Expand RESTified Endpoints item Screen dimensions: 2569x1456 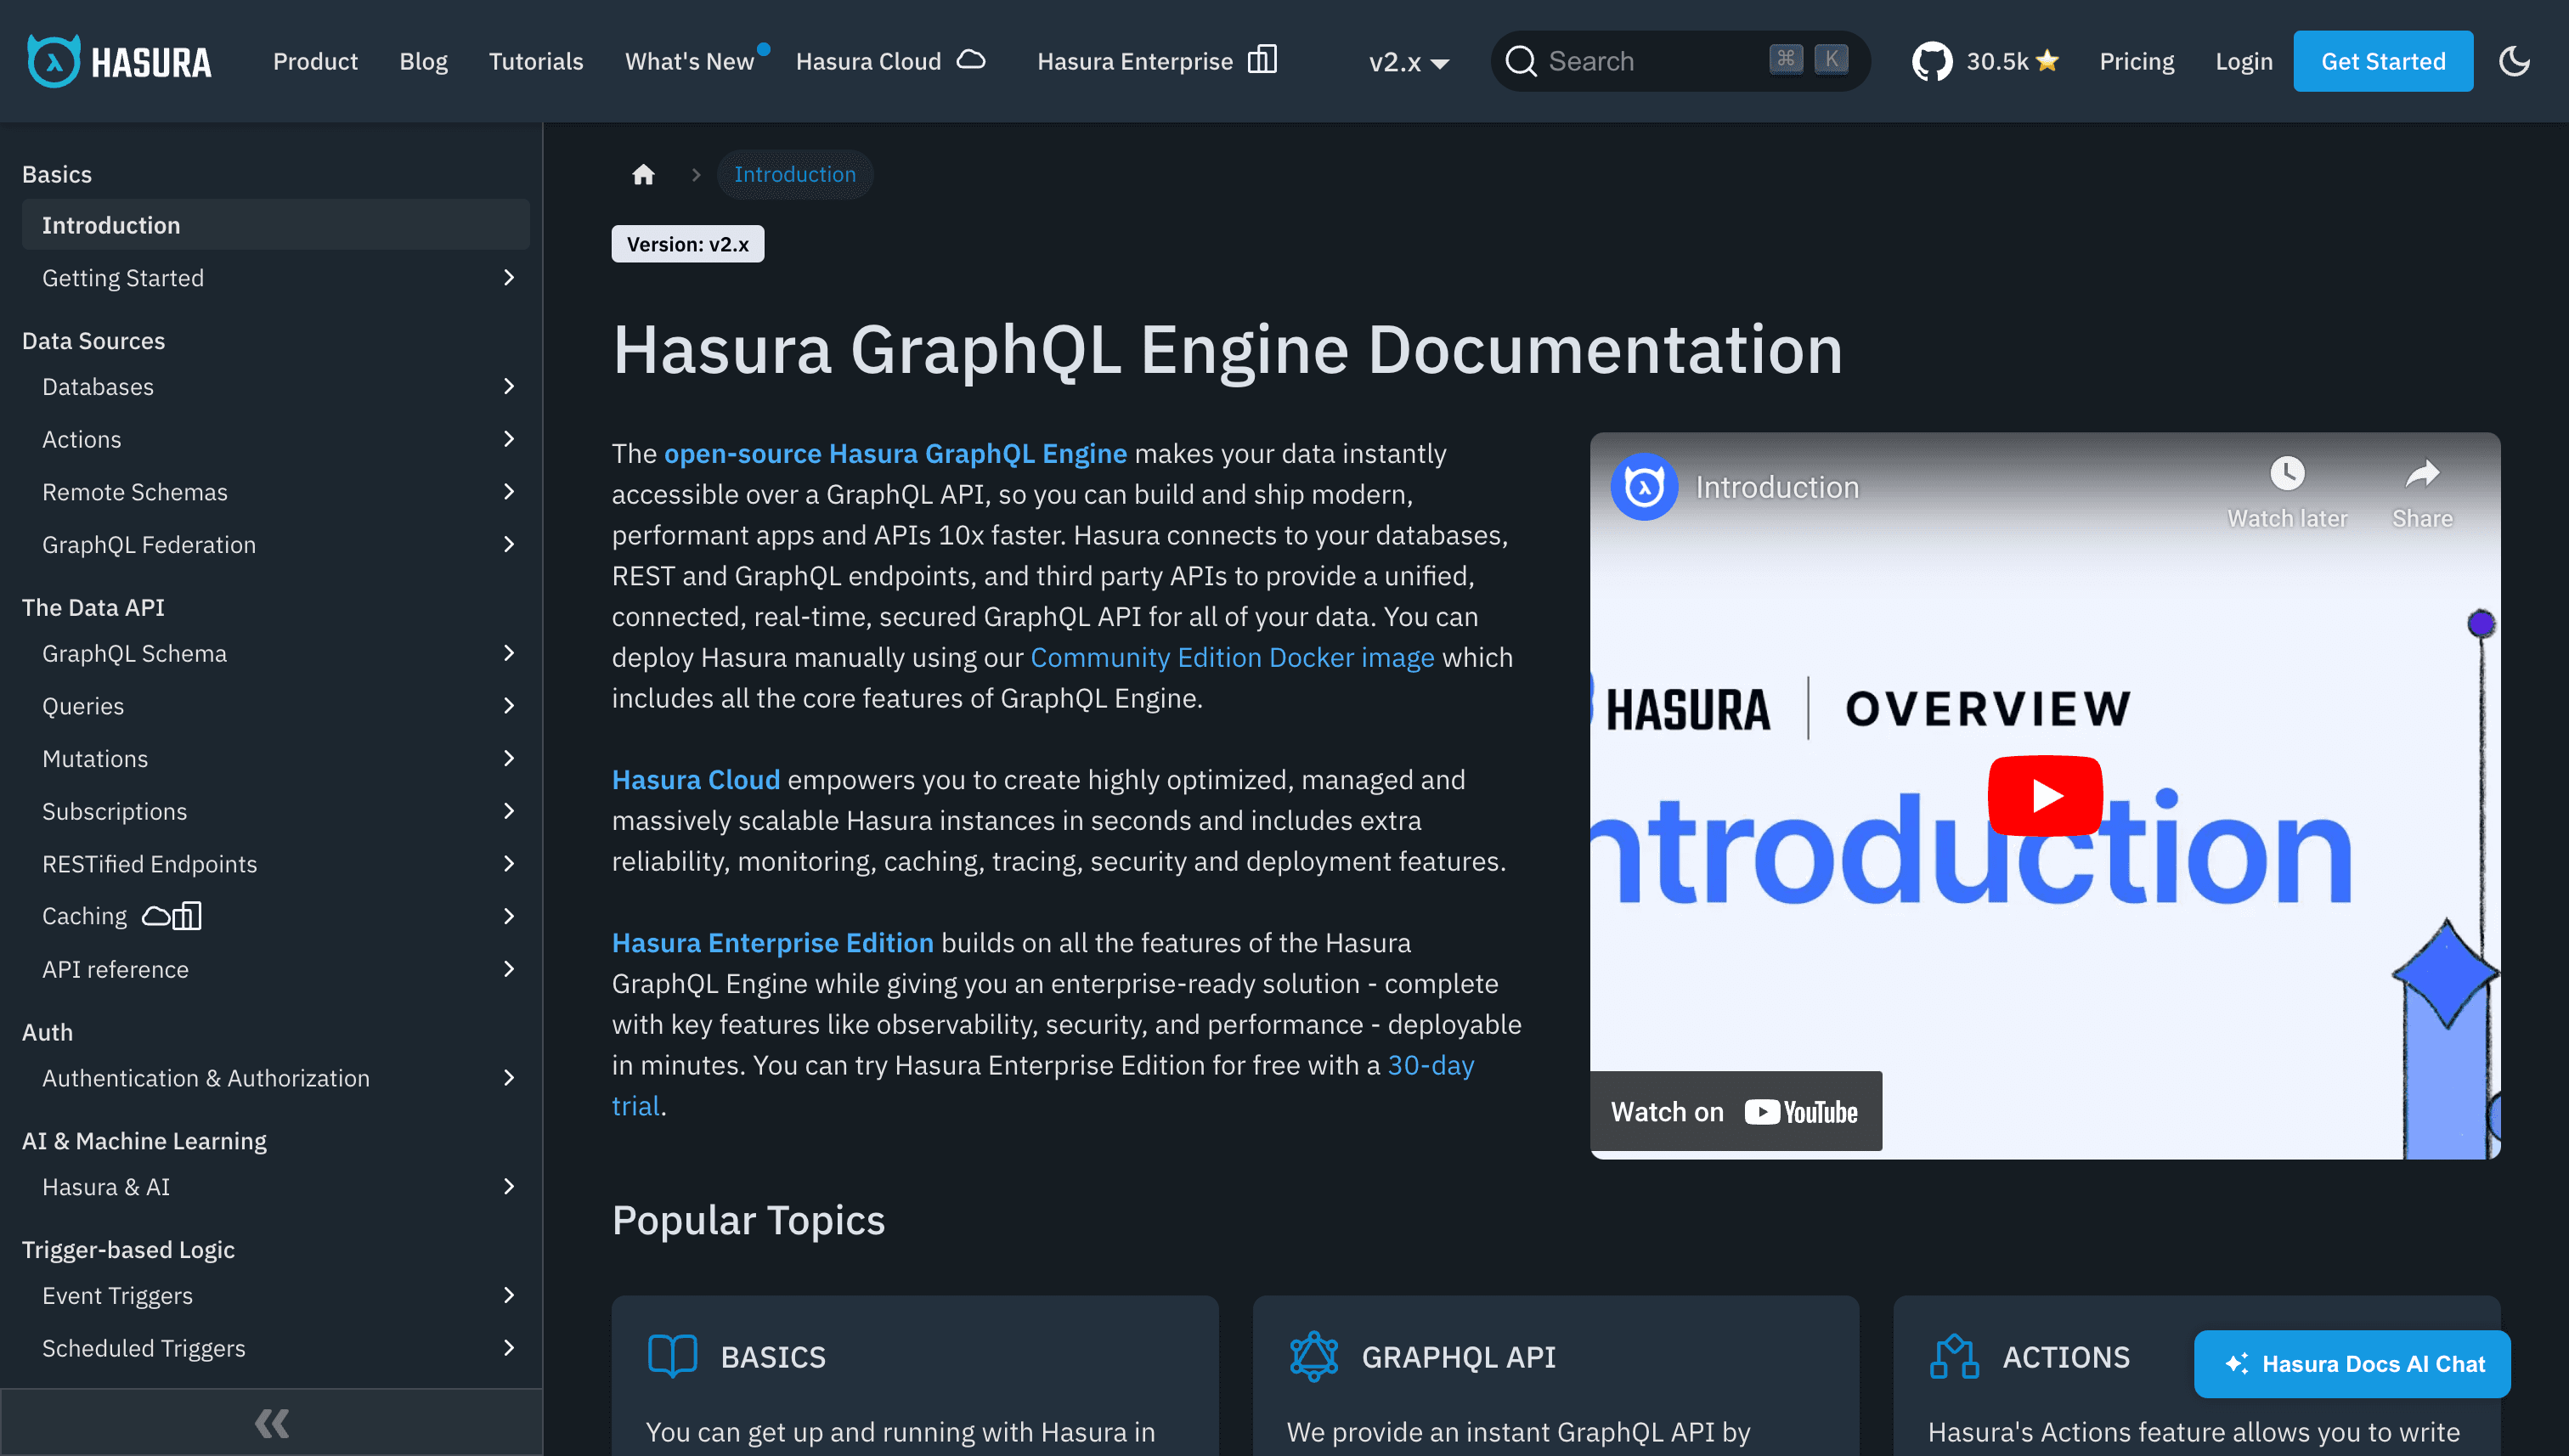pos(509,863)
